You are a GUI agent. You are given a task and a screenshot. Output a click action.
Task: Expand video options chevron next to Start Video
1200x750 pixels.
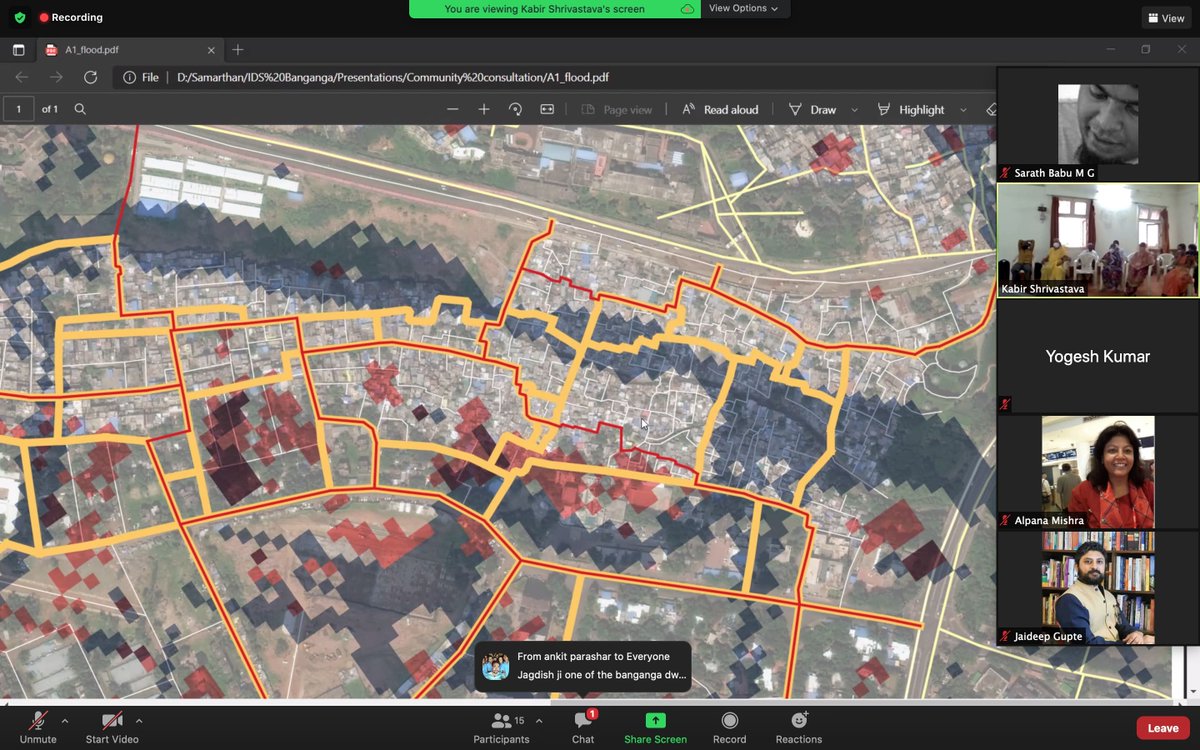(x=139, y=721)
